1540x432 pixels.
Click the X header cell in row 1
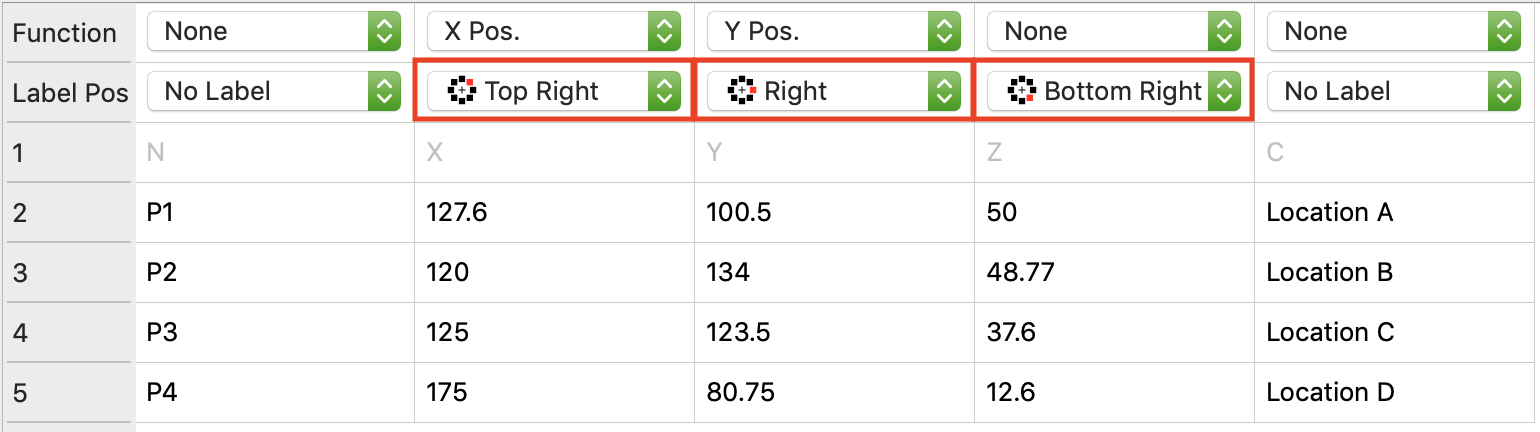[553, 152]
